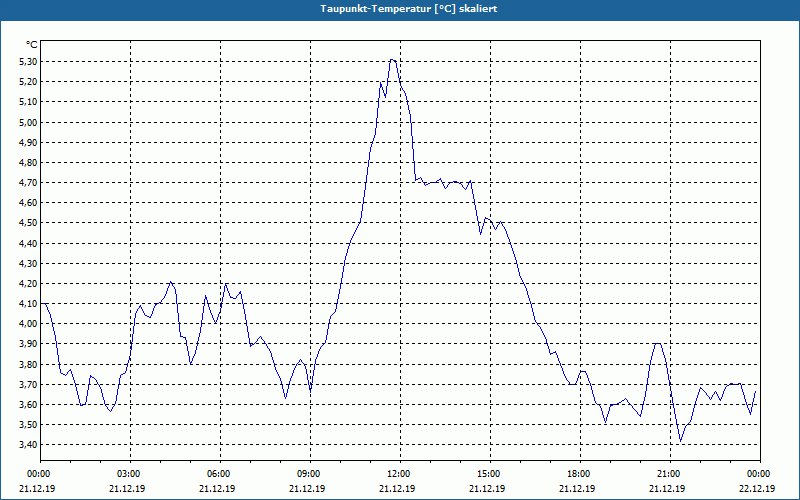Viewport: 800px width, 500px height.
Task: Select the 4,40 y-axis value
Action: tap(29, 243)
